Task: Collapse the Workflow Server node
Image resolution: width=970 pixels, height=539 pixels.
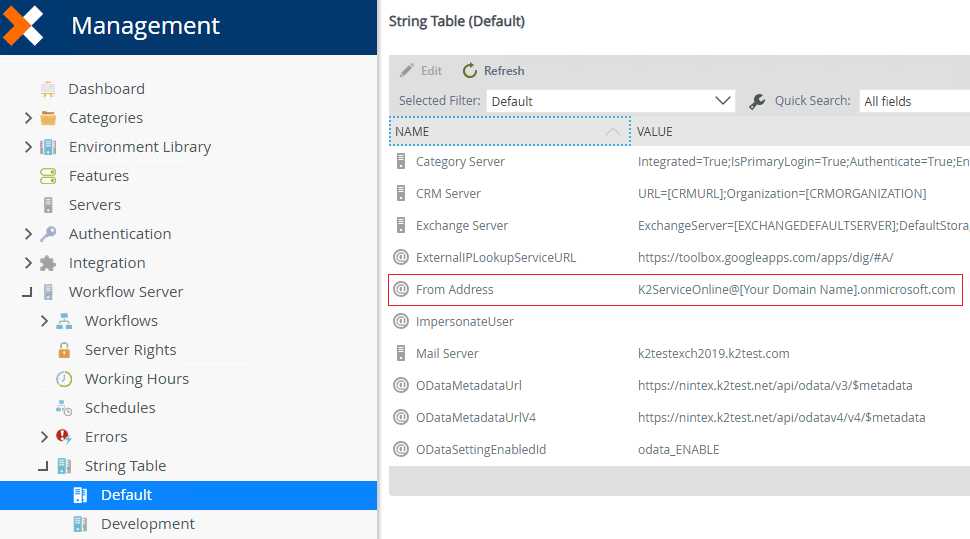Action: (28, 293)
